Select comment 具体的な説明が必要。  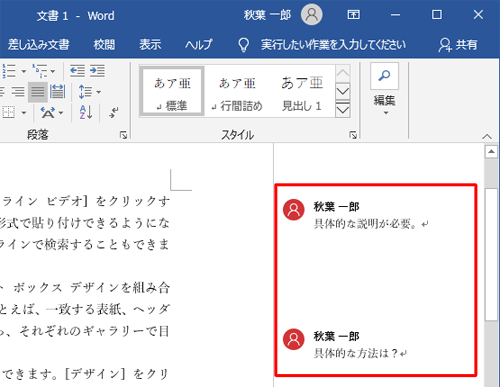(371, 224)
